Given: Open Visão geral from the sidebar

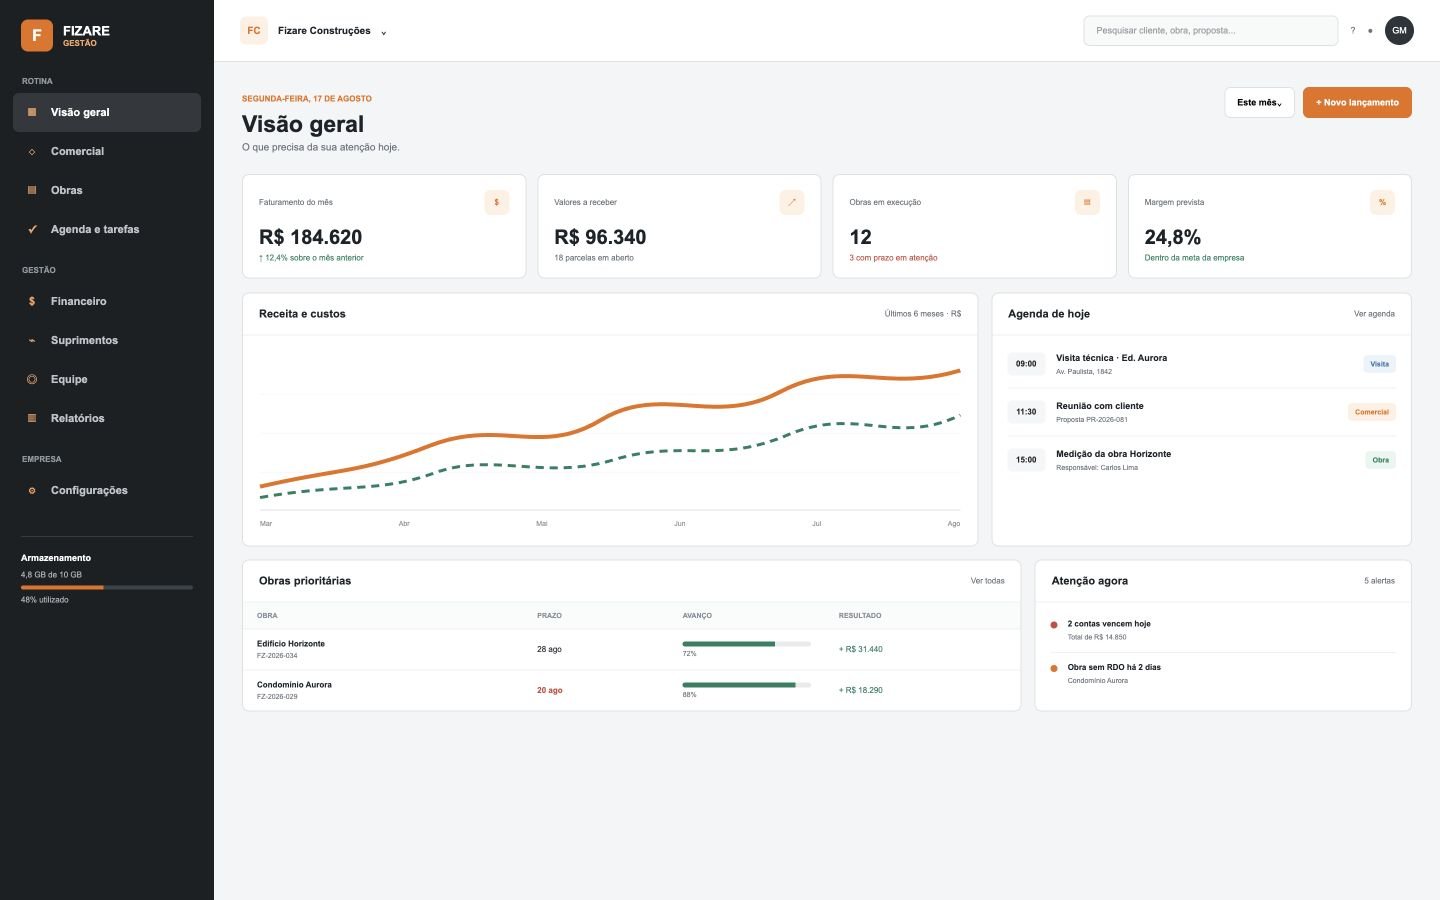Looking at the screenshot, I should point(107,112).
